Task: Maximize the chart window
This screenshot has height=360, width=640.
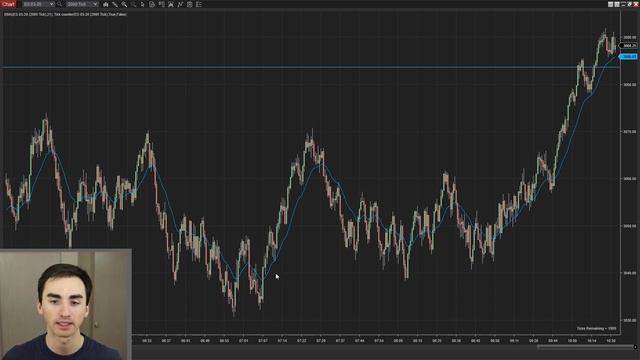Action: [629, 4]
